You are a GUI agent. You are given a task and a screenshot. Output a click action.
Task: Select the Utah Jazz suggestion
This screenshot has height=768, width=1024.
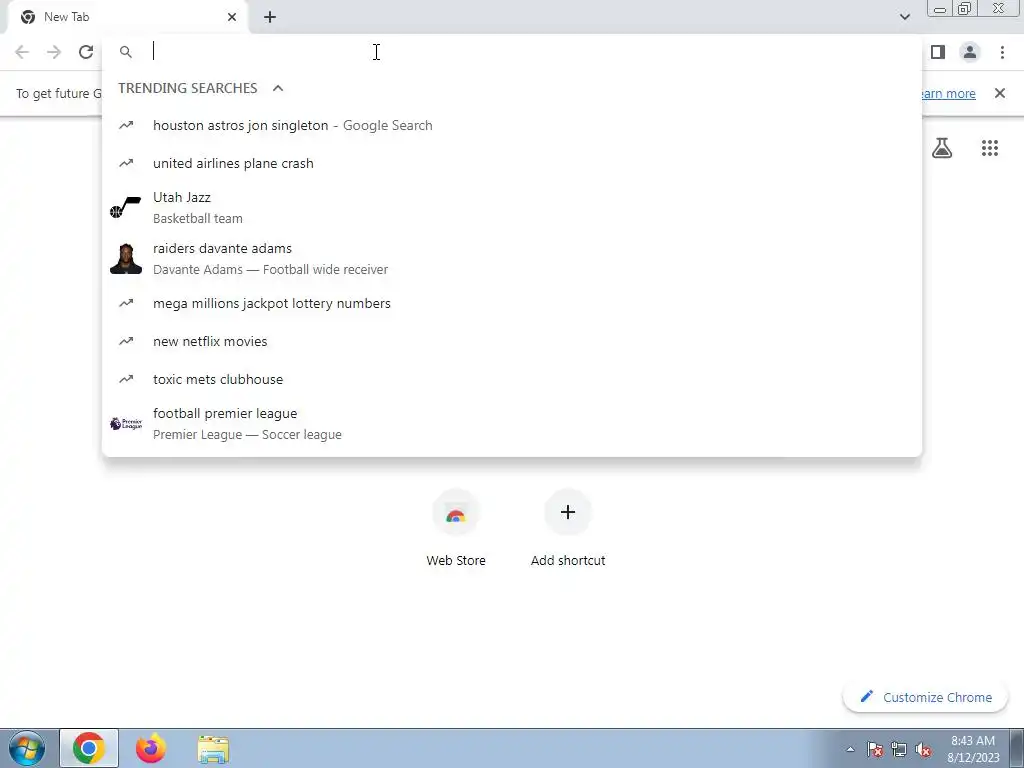512,208
